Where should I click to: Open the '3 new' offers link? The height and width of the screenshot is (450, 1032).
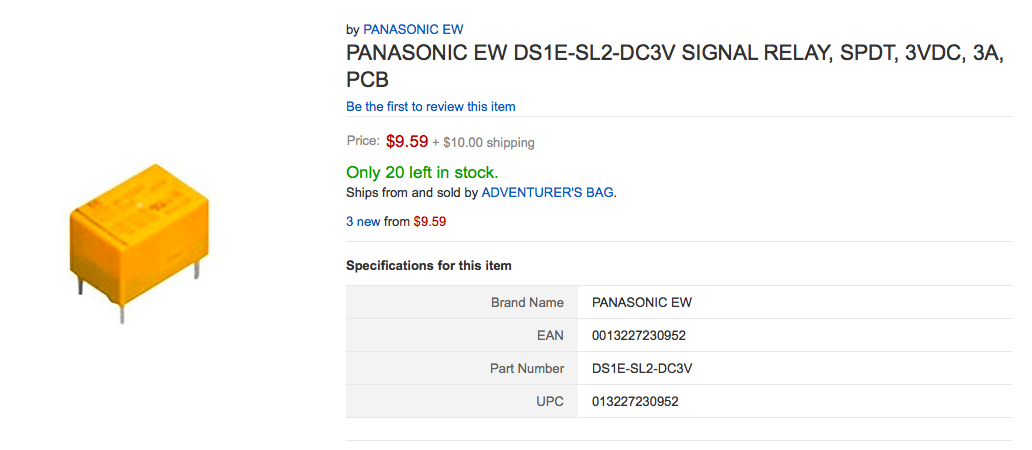(x=363, y=221)
